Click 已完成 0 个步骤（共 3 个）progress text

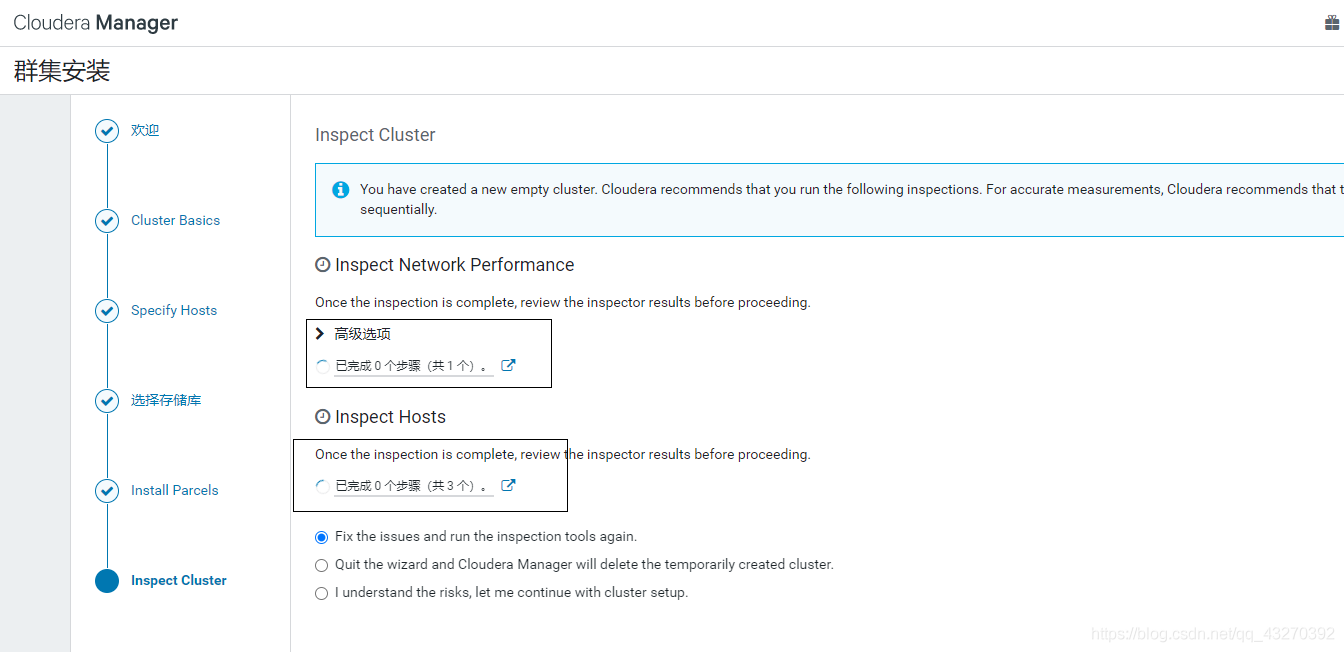tap(413, 486)
